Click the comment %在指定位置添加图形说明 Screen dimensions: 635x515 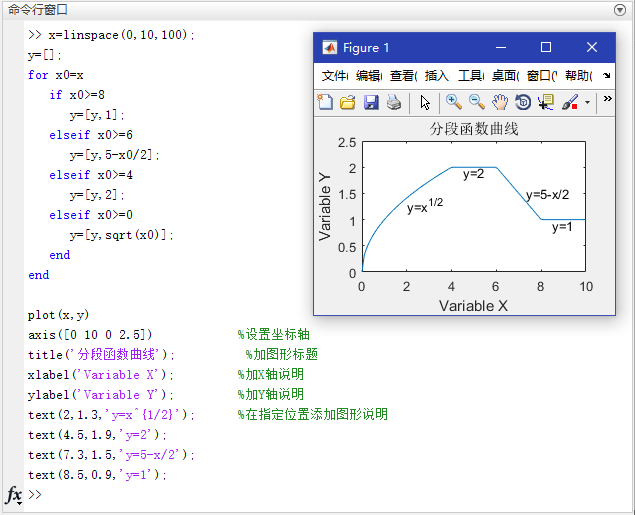click(x=313, y=414)
